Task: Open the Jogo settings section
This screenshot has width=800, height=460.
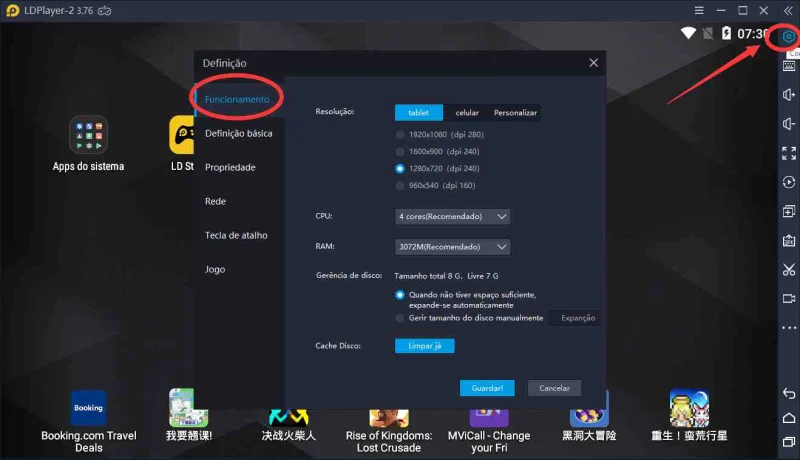Action: 215,269
